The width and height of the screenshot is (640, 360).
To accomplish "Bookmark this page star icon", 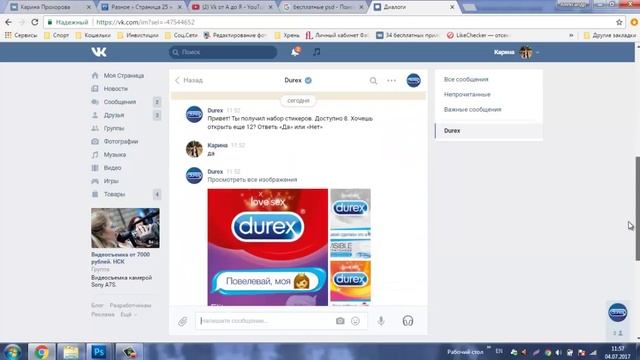I will pyautogui.click(x=619, y=22).
